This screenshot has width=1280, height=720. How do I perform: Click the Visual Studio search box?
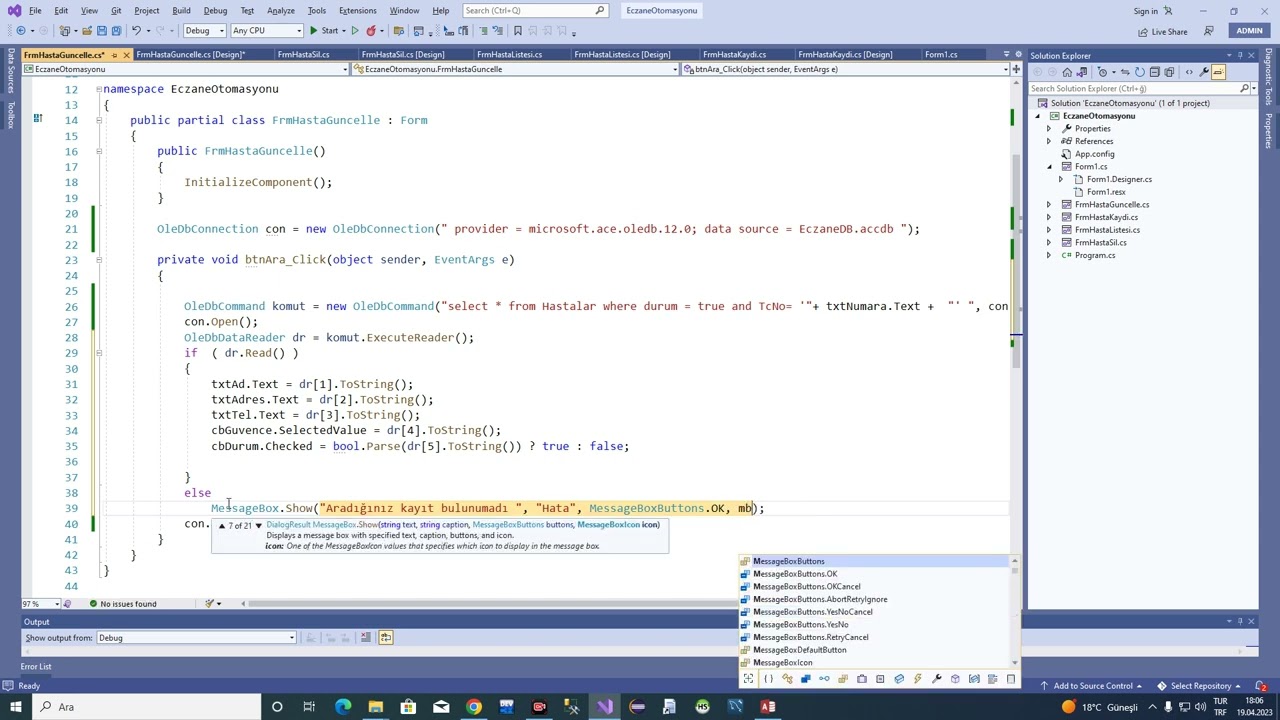(x=534, y=11)
